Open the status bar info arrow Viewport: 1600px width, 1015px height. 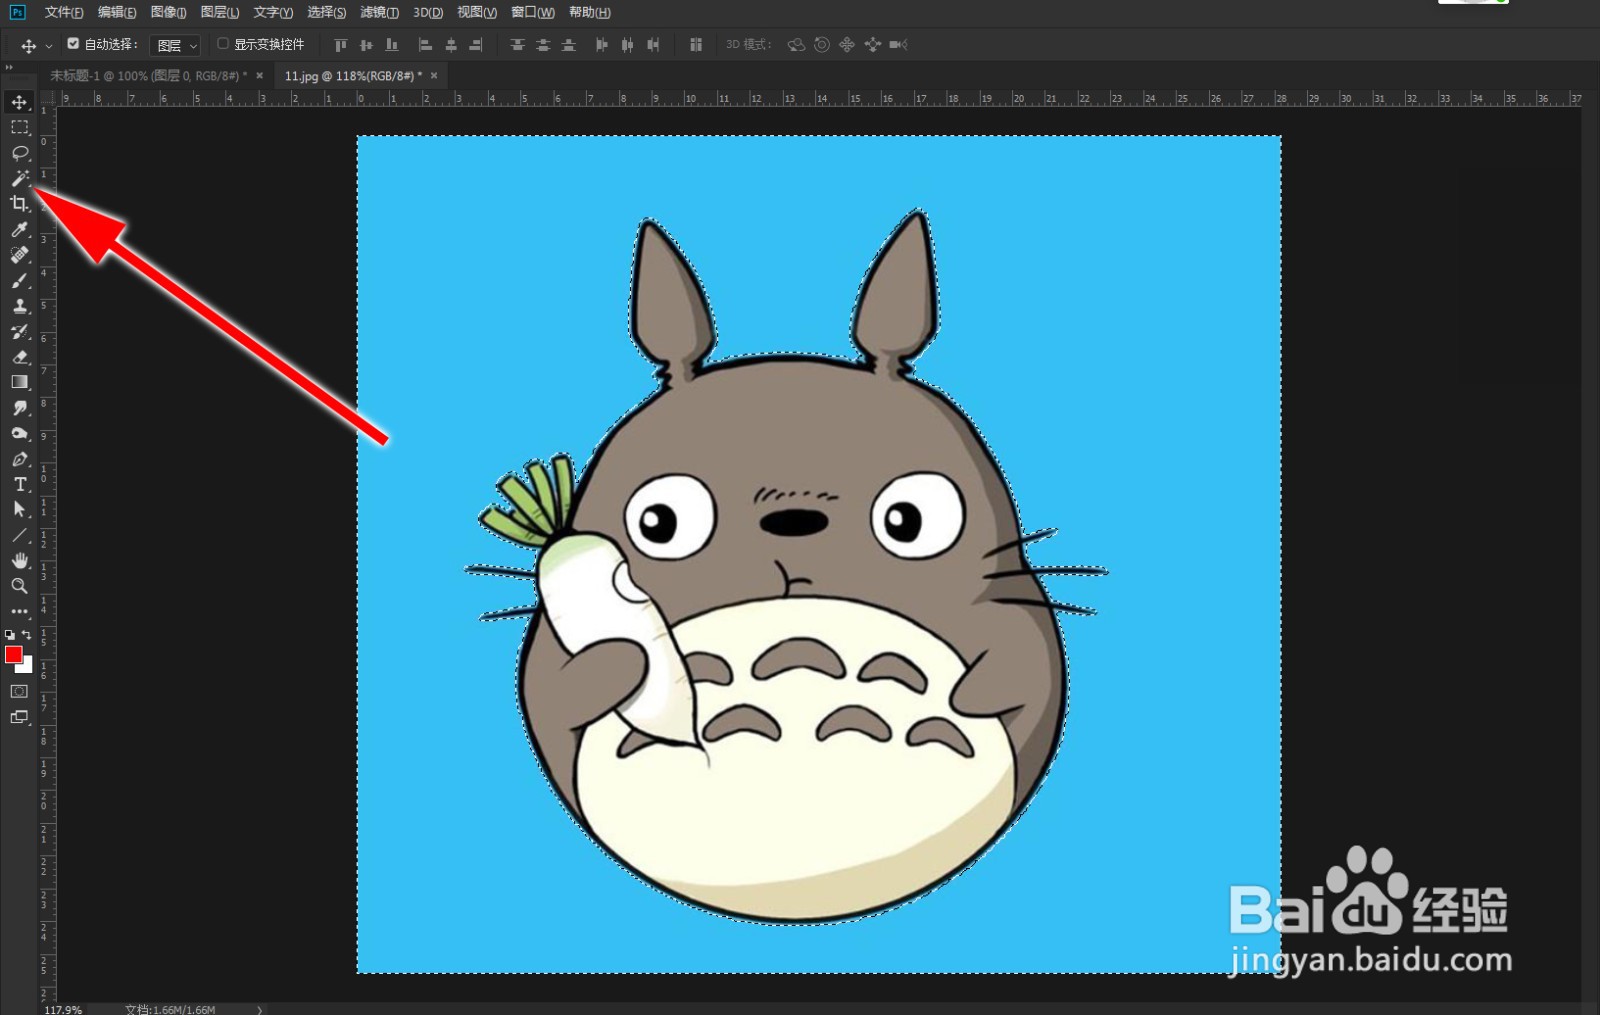[x=260, y=1009]
